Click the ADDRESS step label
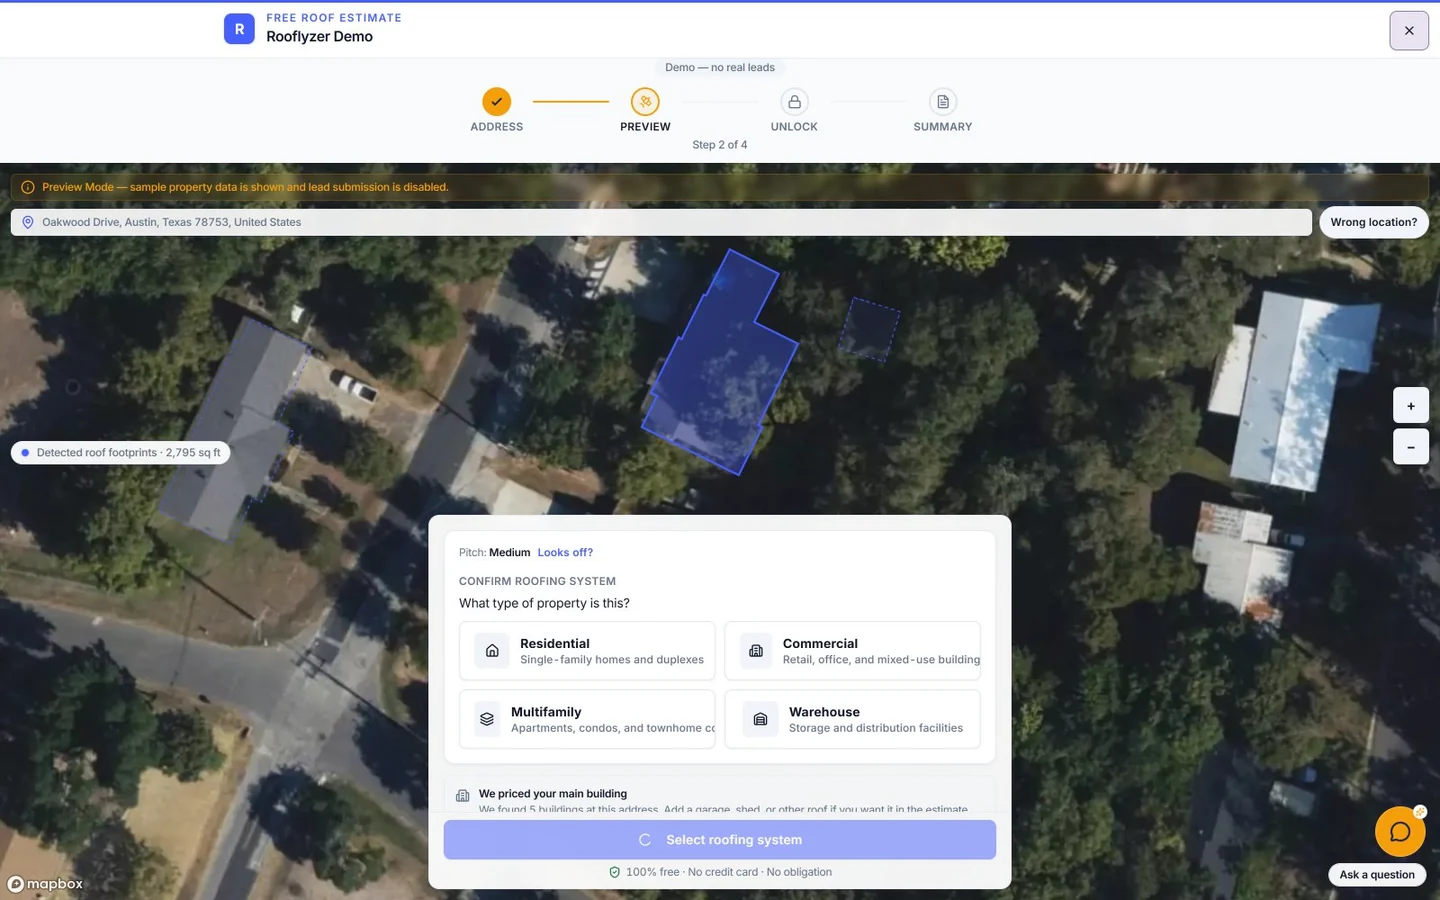The height and width of the screenshot is (900, 1440). coord(497,127)
